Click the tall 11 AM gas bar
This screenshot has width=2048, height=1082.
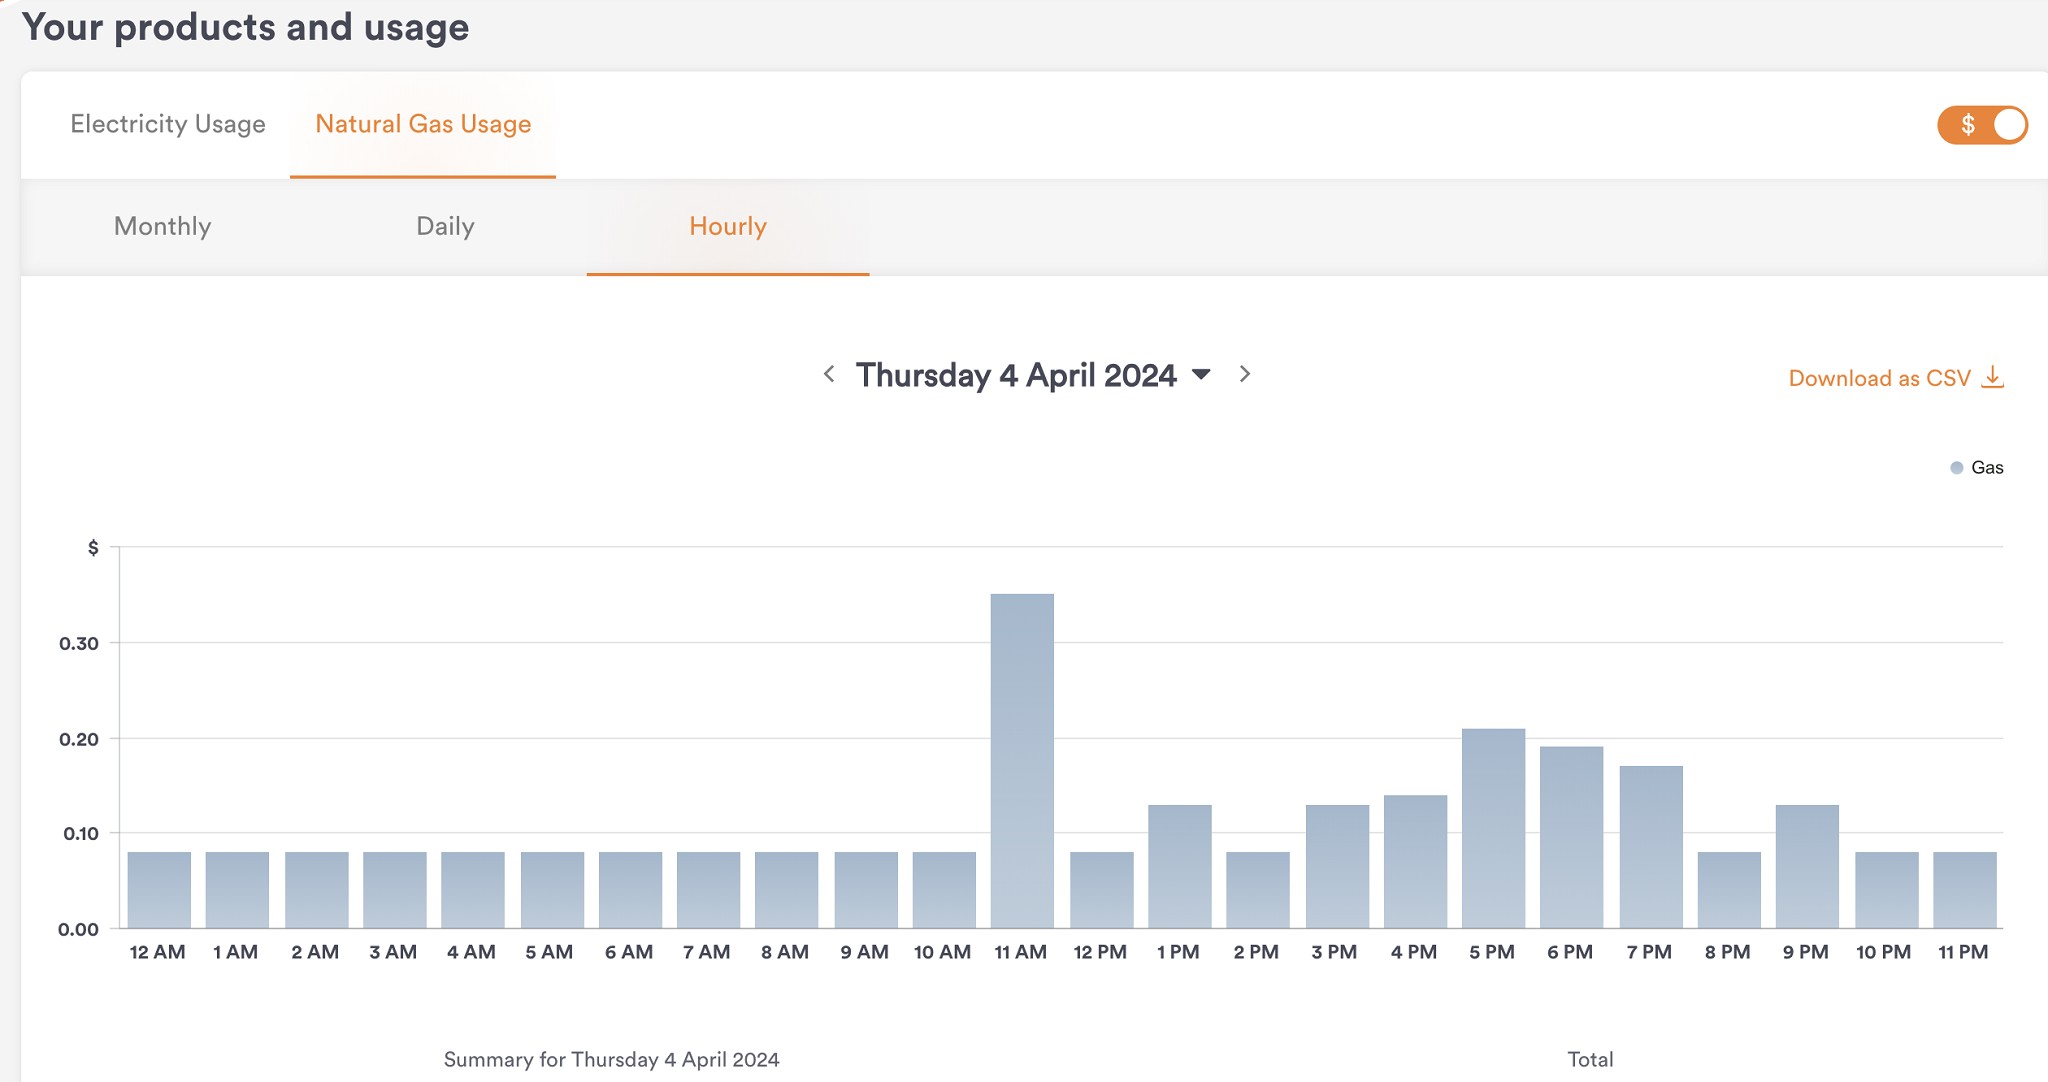pos(1022,760)
